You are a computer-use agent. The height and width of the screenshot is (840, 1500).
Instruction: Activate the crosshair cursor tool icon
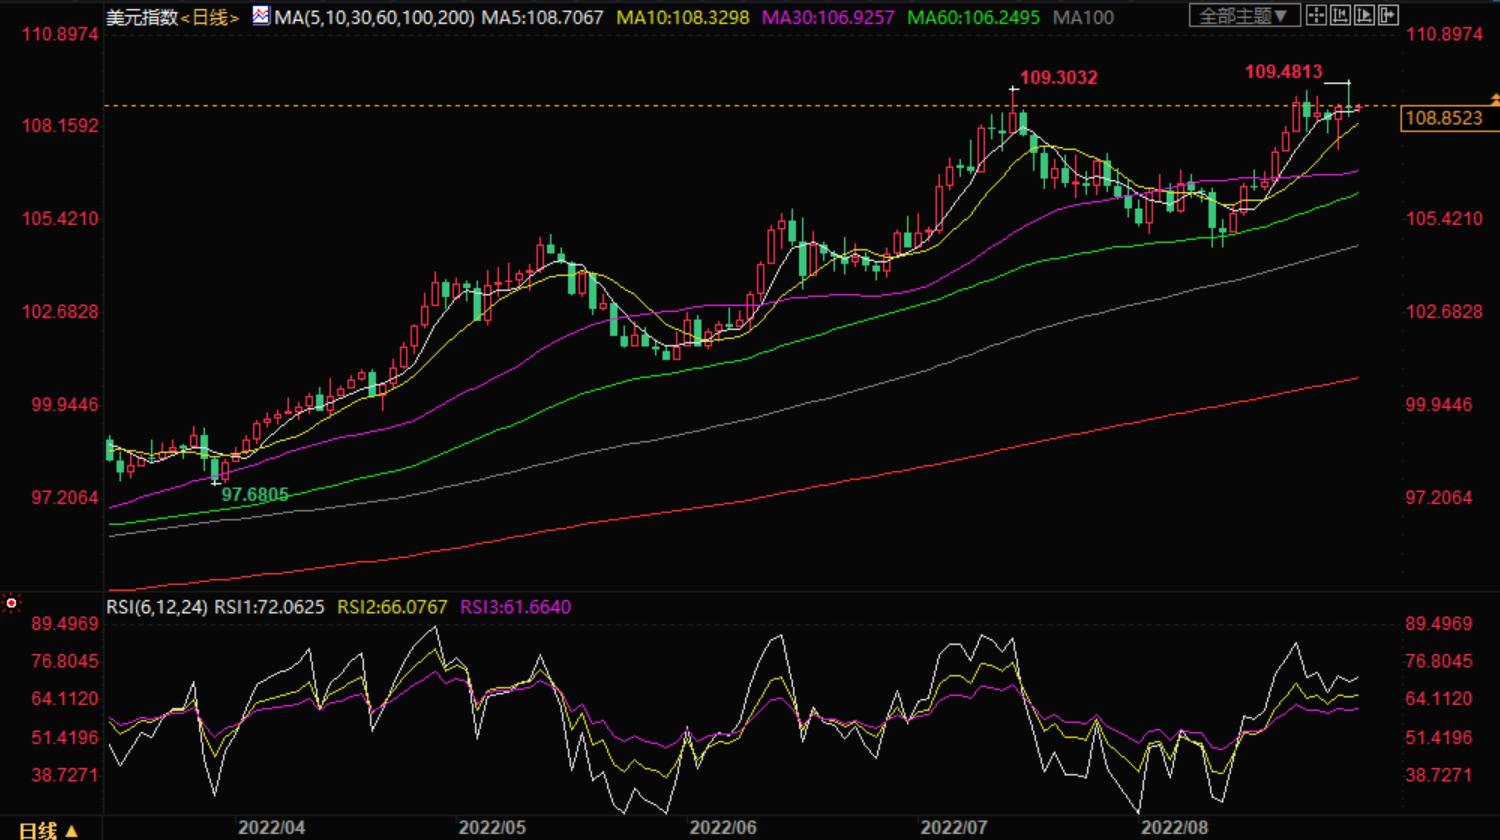click(1317, 15)
